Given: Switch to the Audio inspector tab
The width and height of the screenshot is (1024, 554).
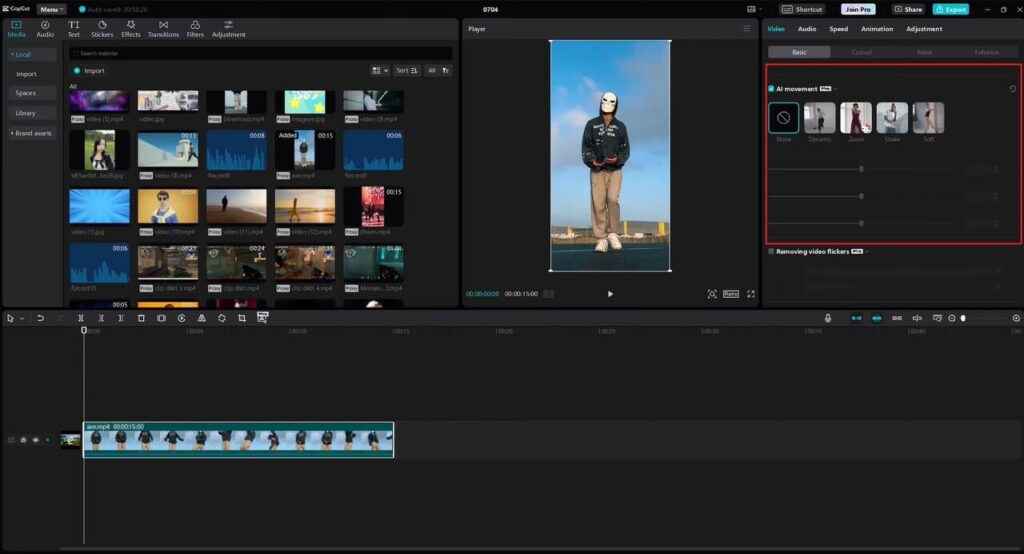Looking at the screenshot, I should [x=807, y=29].
